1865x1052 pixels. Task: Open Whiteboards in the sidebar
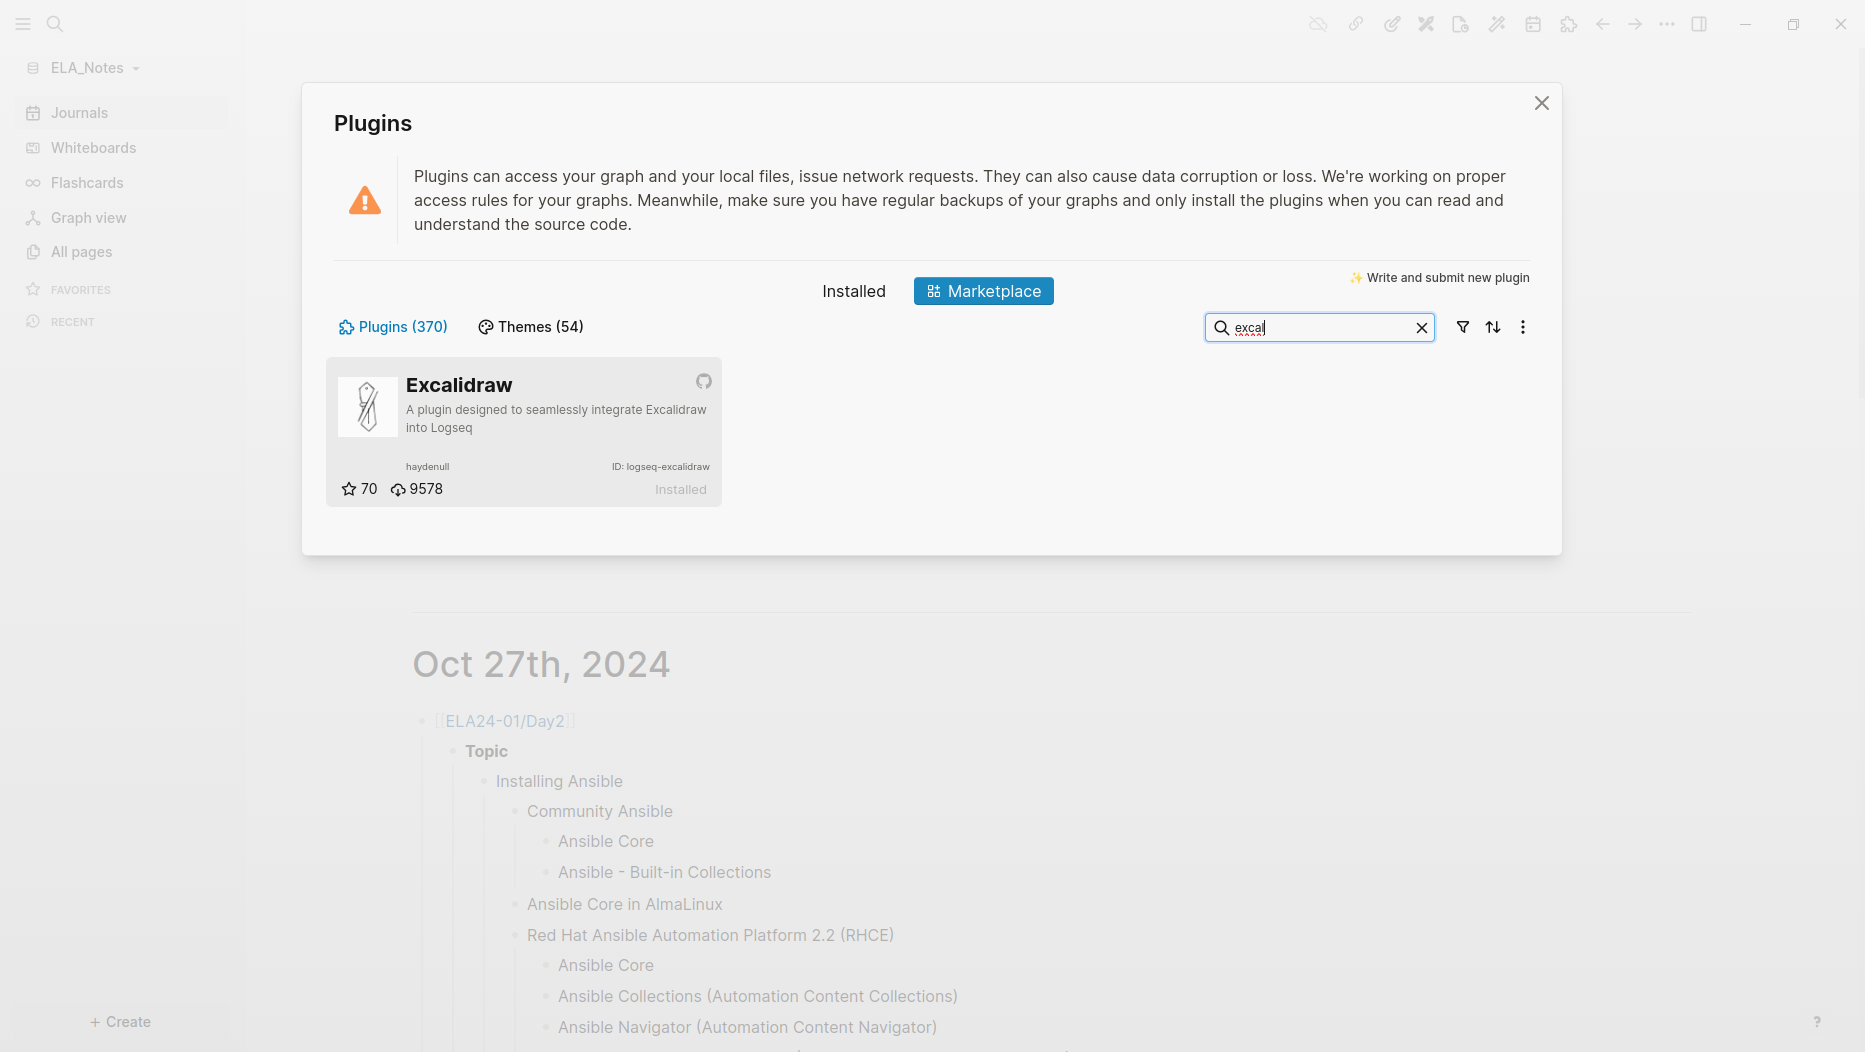(120, 148)
